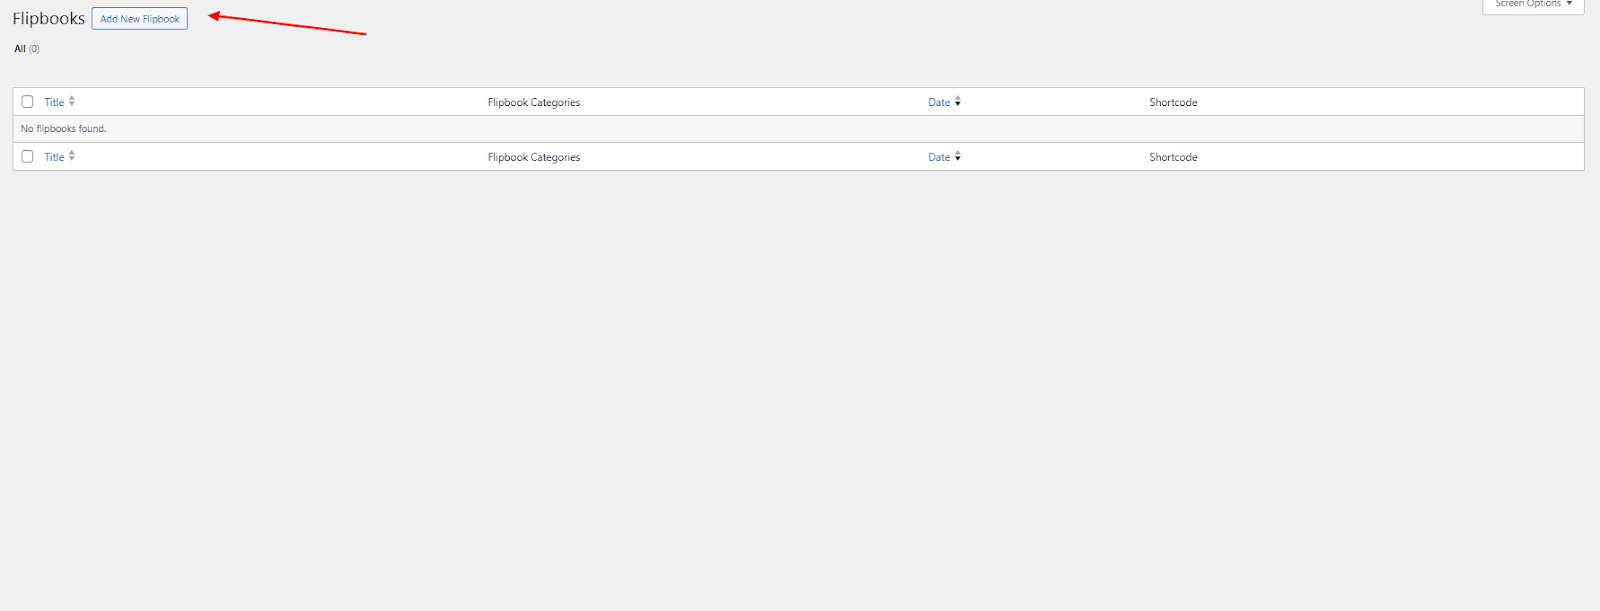Screen dimensions: 1600x611
Task: Sort by Date in the header row
Action: pyautogui.click(x=939, y=102)
